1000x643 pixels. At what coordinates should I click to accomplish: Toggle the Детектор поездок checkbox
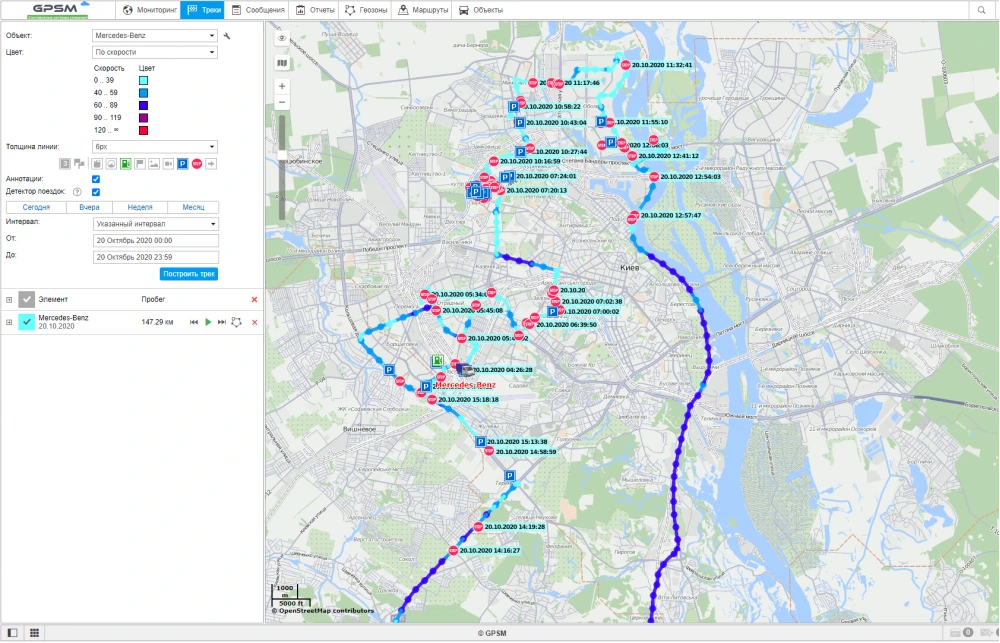[x=96, y=192]
